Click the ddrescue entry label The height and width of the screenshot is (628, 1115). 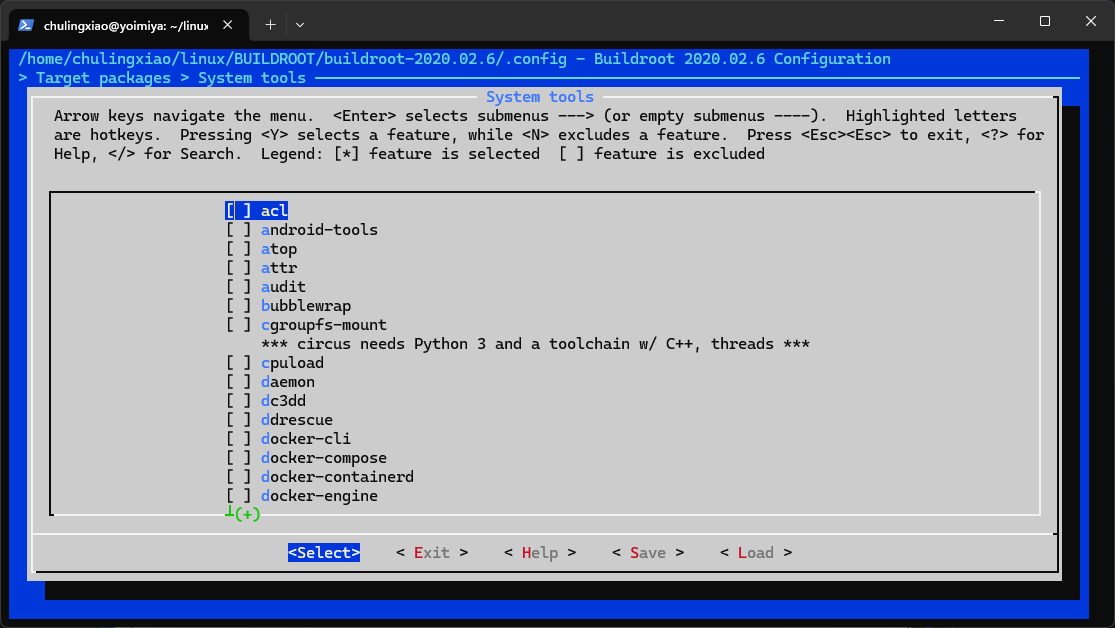[297, 420]
